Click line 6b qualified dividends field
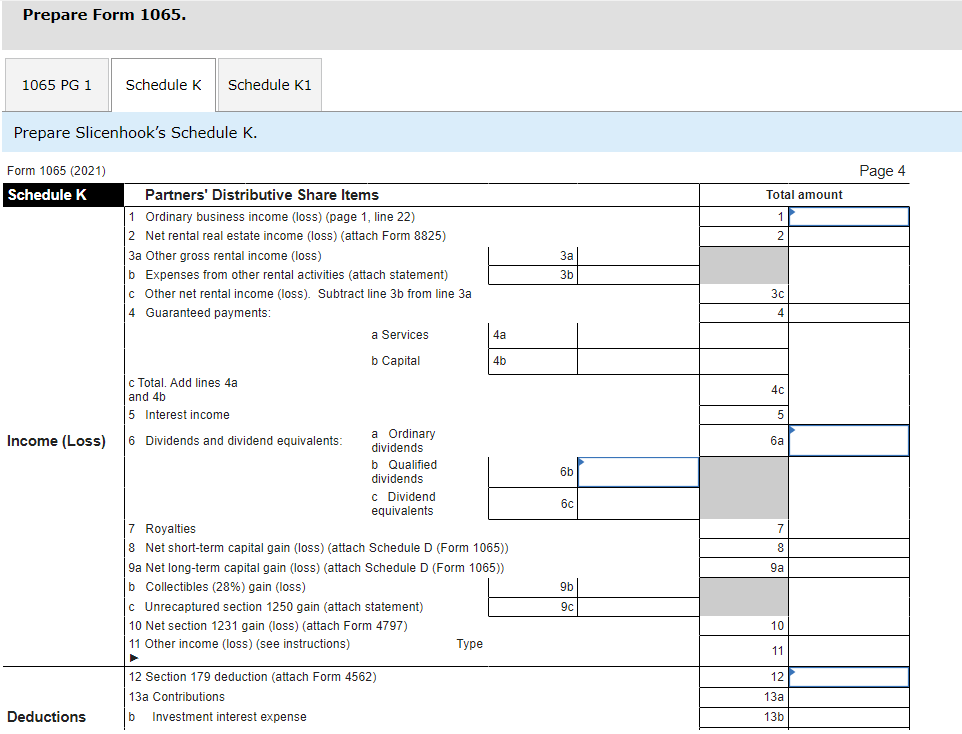Viewport: 962px width, 734px height. [x=638, y=471]
